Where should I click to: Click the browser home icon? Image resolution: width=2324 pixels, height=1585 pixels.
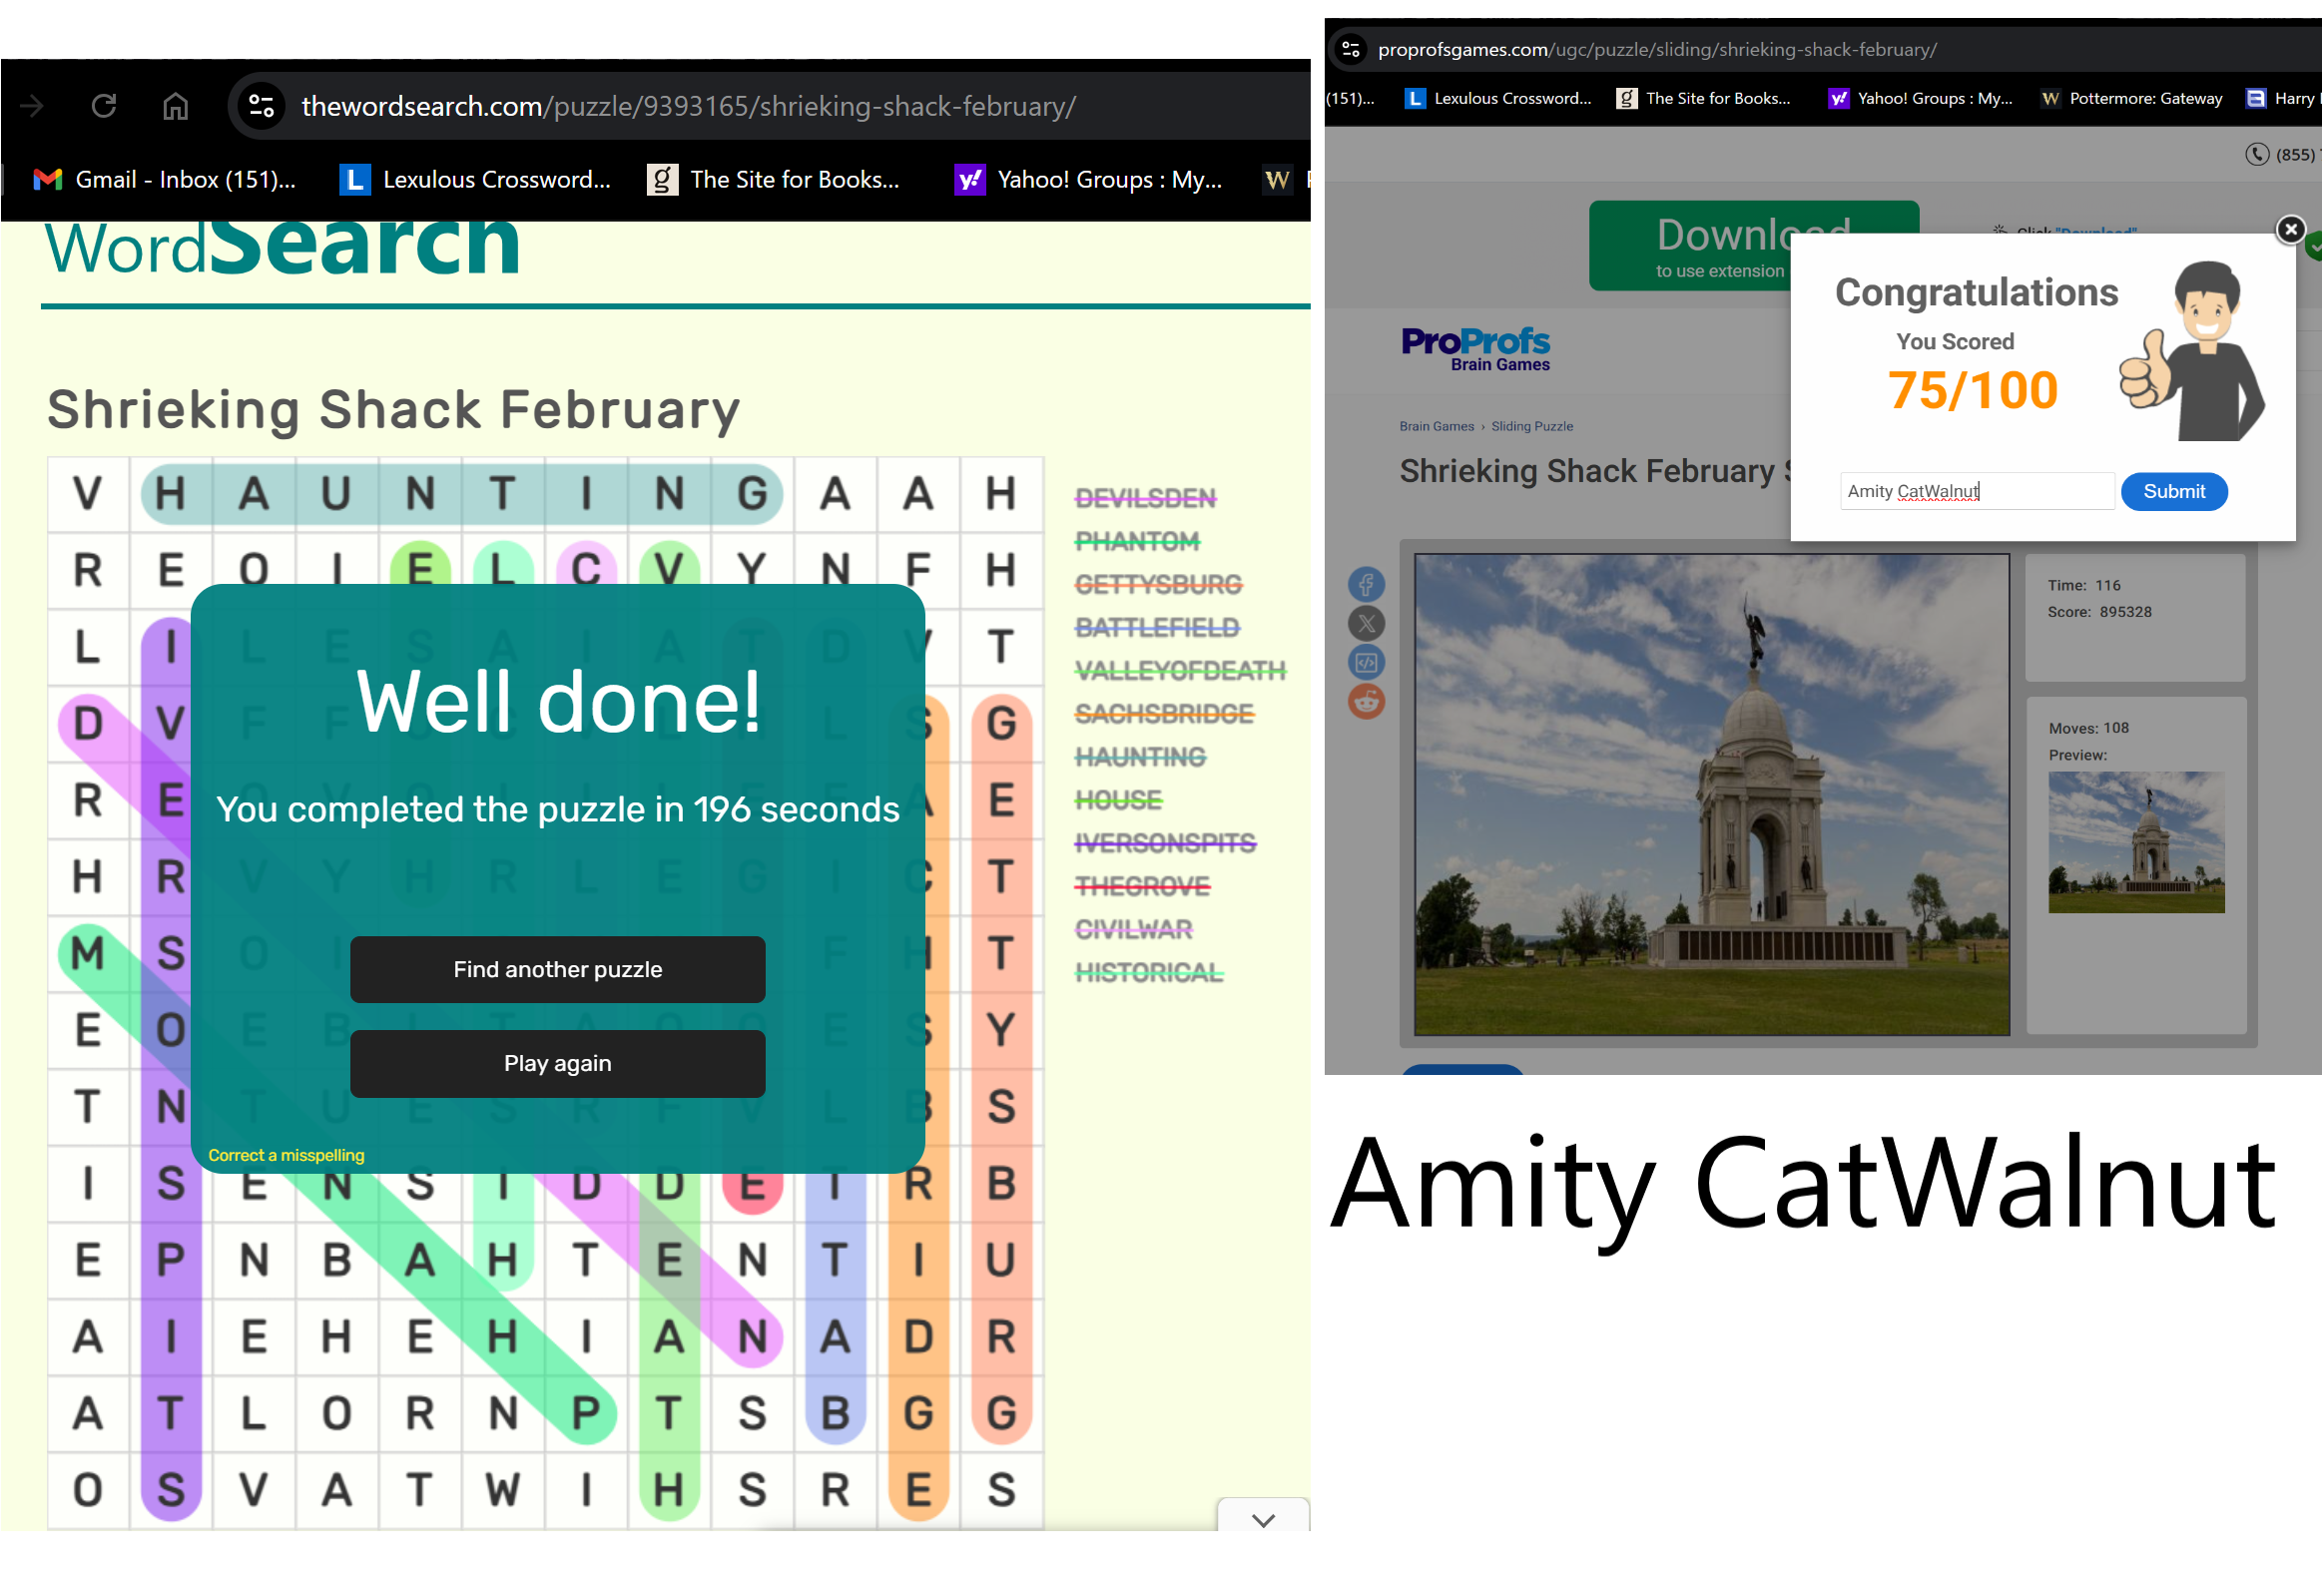click(176, 106)
